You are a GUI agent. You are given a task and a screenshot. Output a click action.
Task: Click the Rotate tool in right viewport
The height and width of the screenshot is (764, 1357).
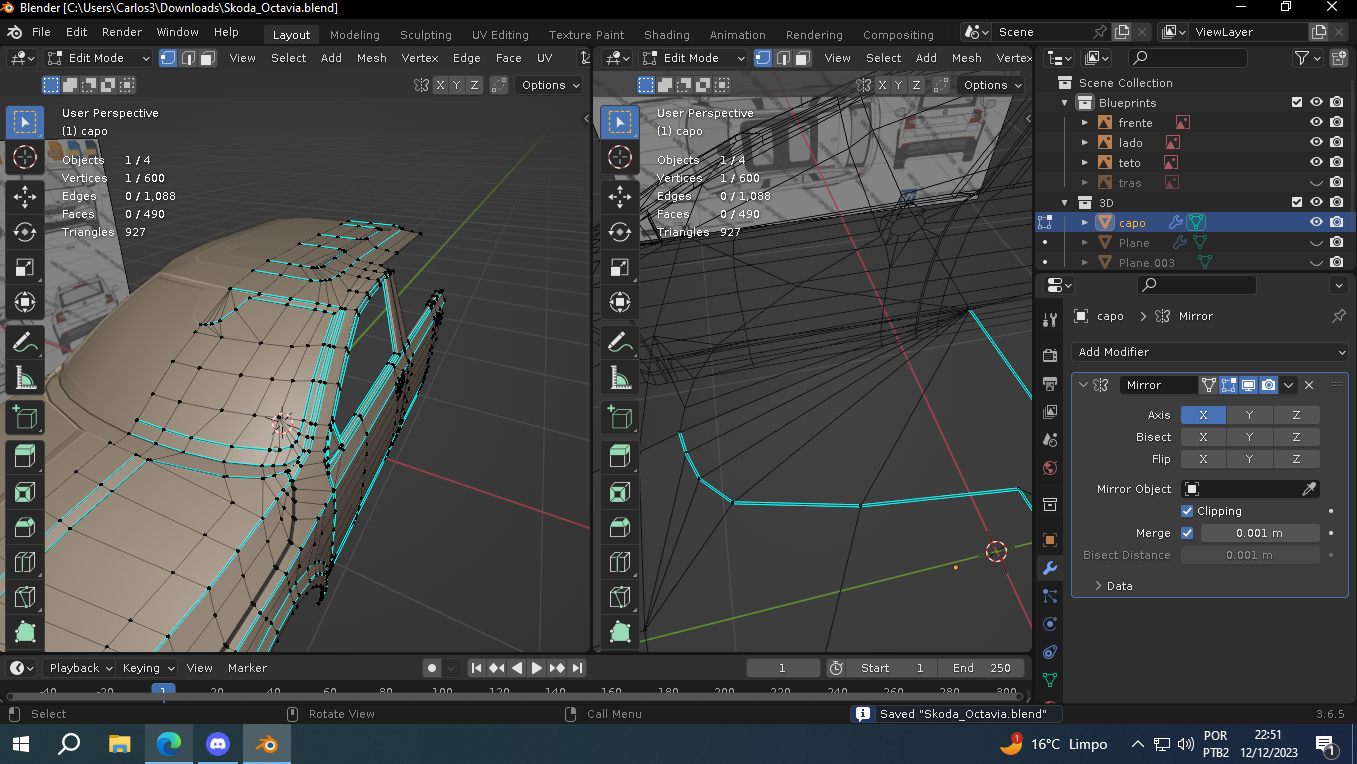pos(620,232)
